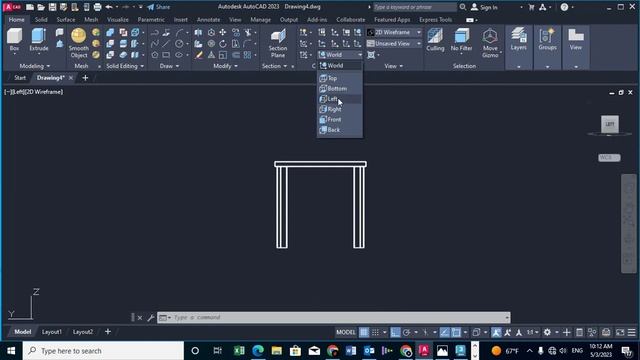
Task: Toggle ortho mode in status bar
Action: coord(395,332)
